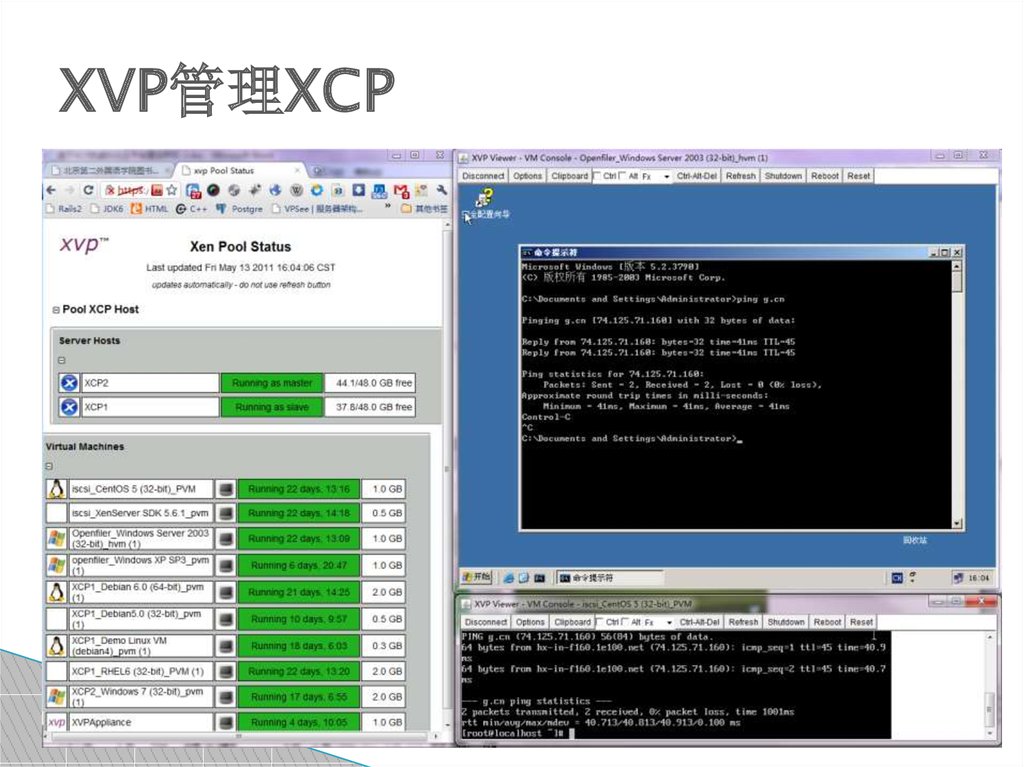Click Disconnect in Windows Server 2003 console
Screen dimensions: 1024x767
coord(483,176)
